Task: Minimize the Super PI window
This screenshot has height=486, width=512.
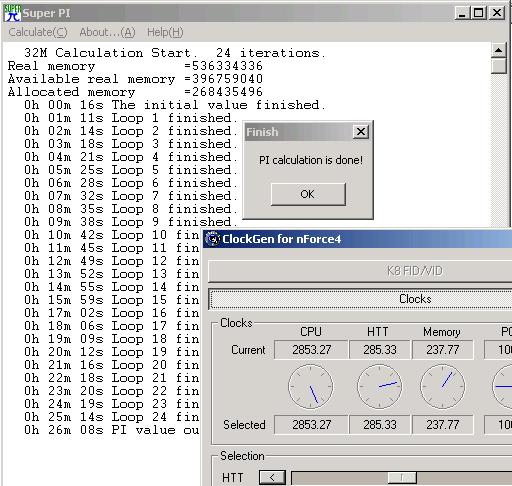Action: (x=462, y=13)
